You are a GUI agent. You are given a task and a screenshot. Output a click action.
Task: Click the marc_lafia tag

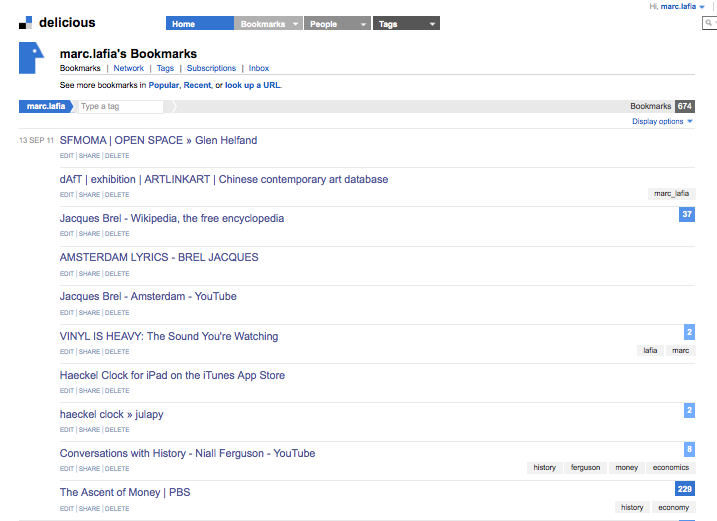tap(671, 193)
